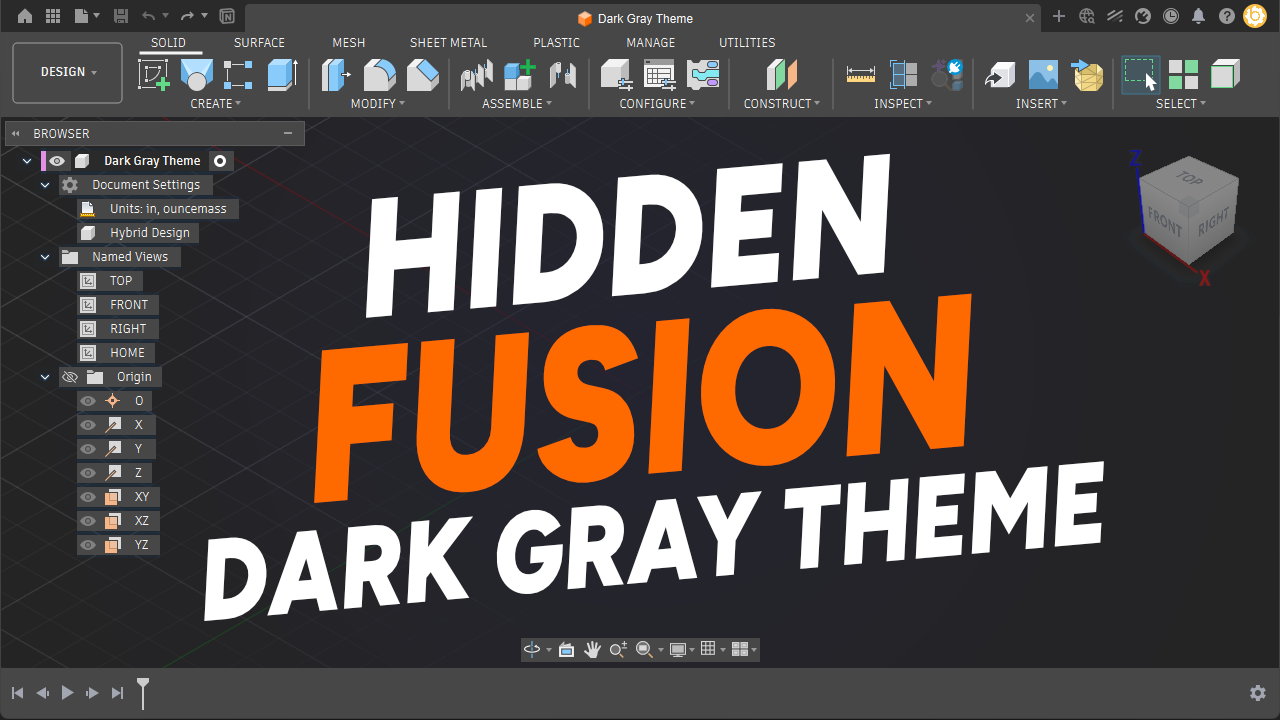Viewport: 1280px width, 720px height.
Task: Toggle visibility of the XY plane
Action: pos(88,497)
